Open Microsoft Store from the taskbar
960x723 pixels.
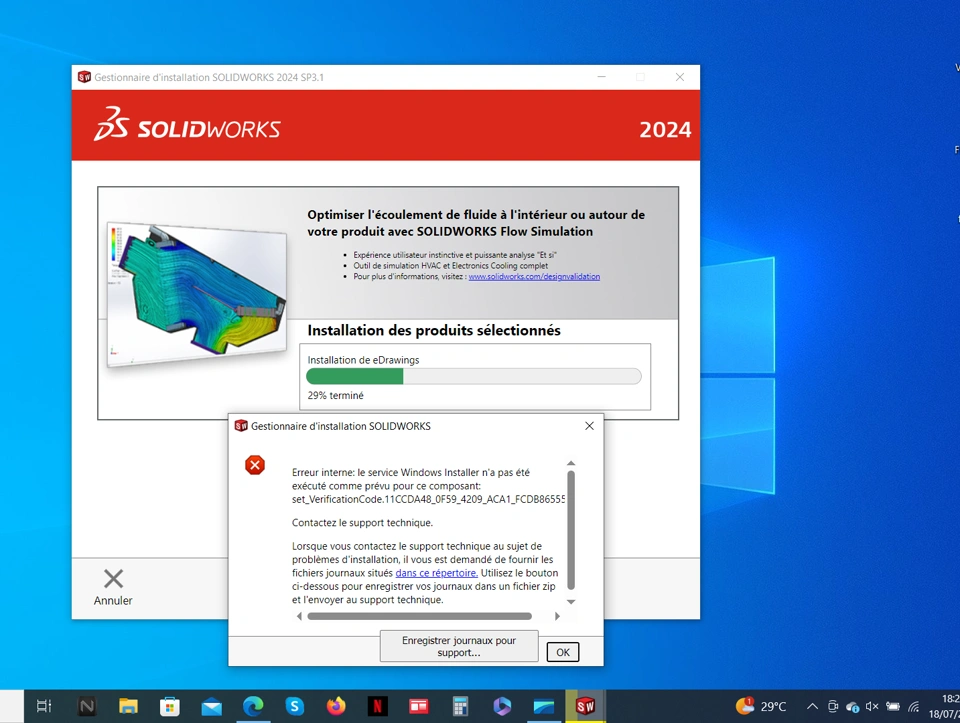point(170,706)
